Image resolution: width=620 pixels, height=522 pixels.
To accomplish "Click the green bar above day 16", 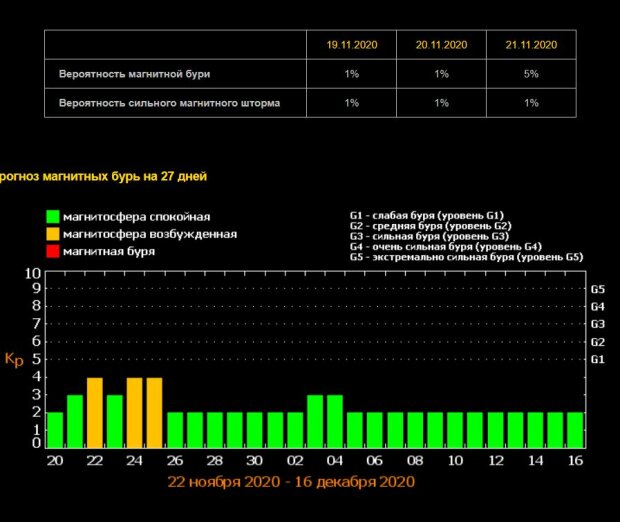I will pyautogui.click(x=575, y=429).
